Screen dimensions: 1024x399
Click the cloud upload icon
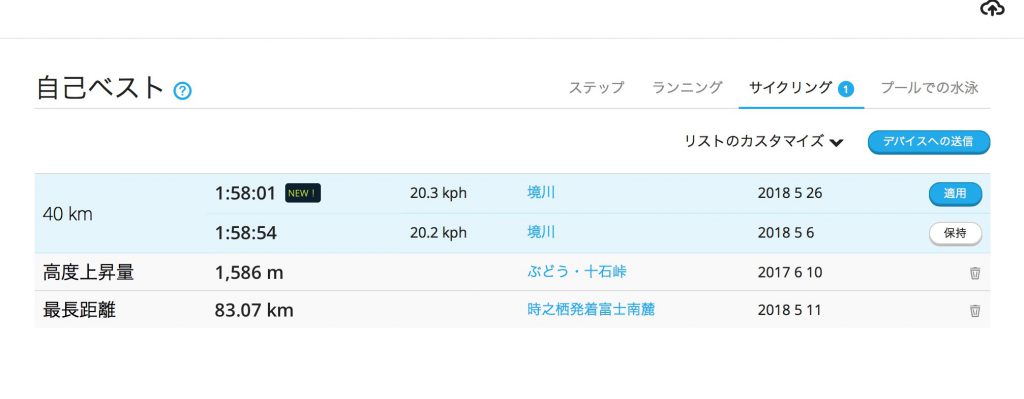(993, 8)
